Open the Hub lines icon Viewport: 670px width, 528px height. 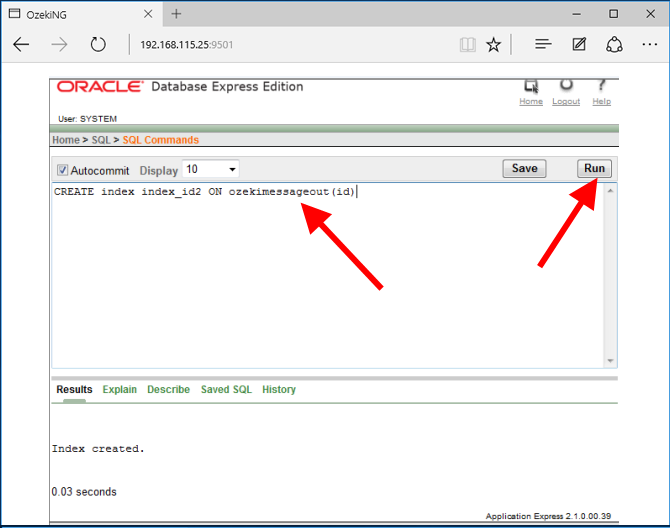click(x=543, y=44)
